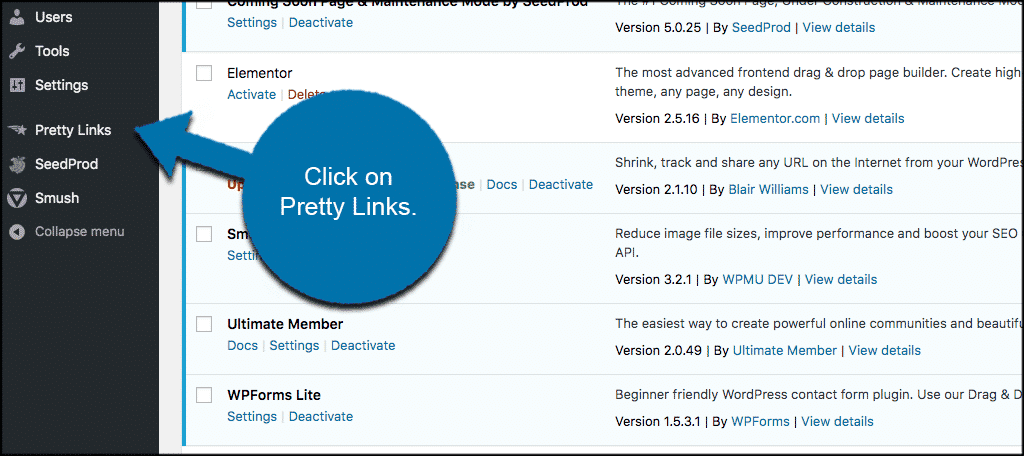Open the SeedProd author link

point(761,27)
